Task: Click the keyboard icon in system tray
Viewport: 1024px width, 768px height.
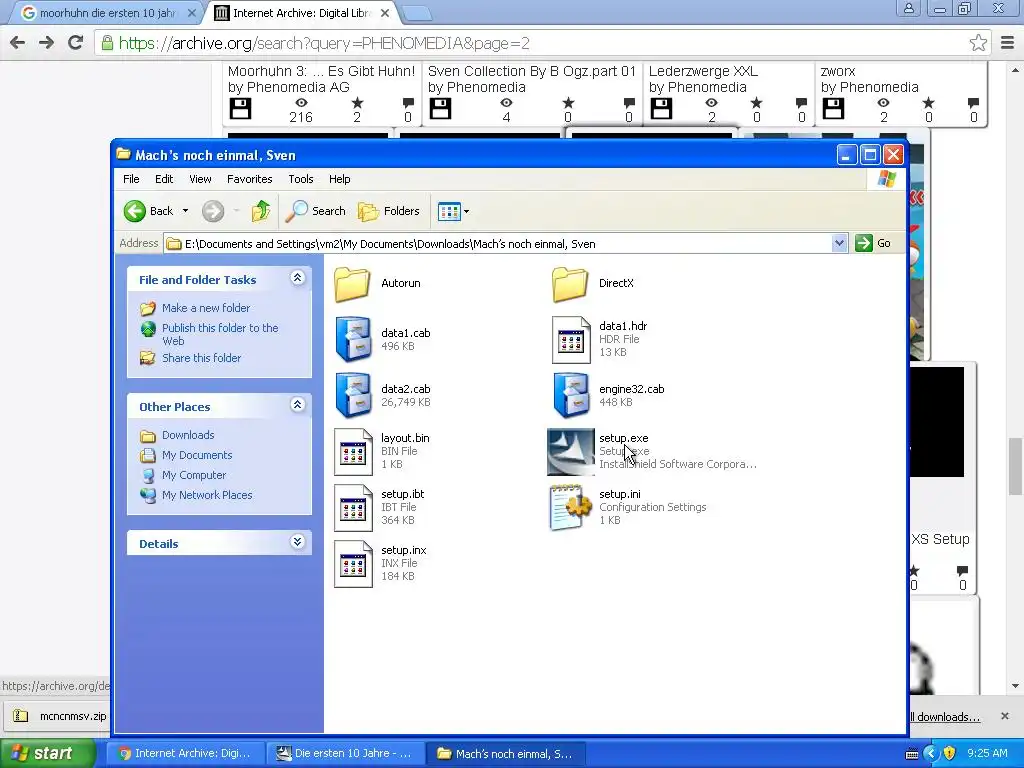Action: click(912, 754)
